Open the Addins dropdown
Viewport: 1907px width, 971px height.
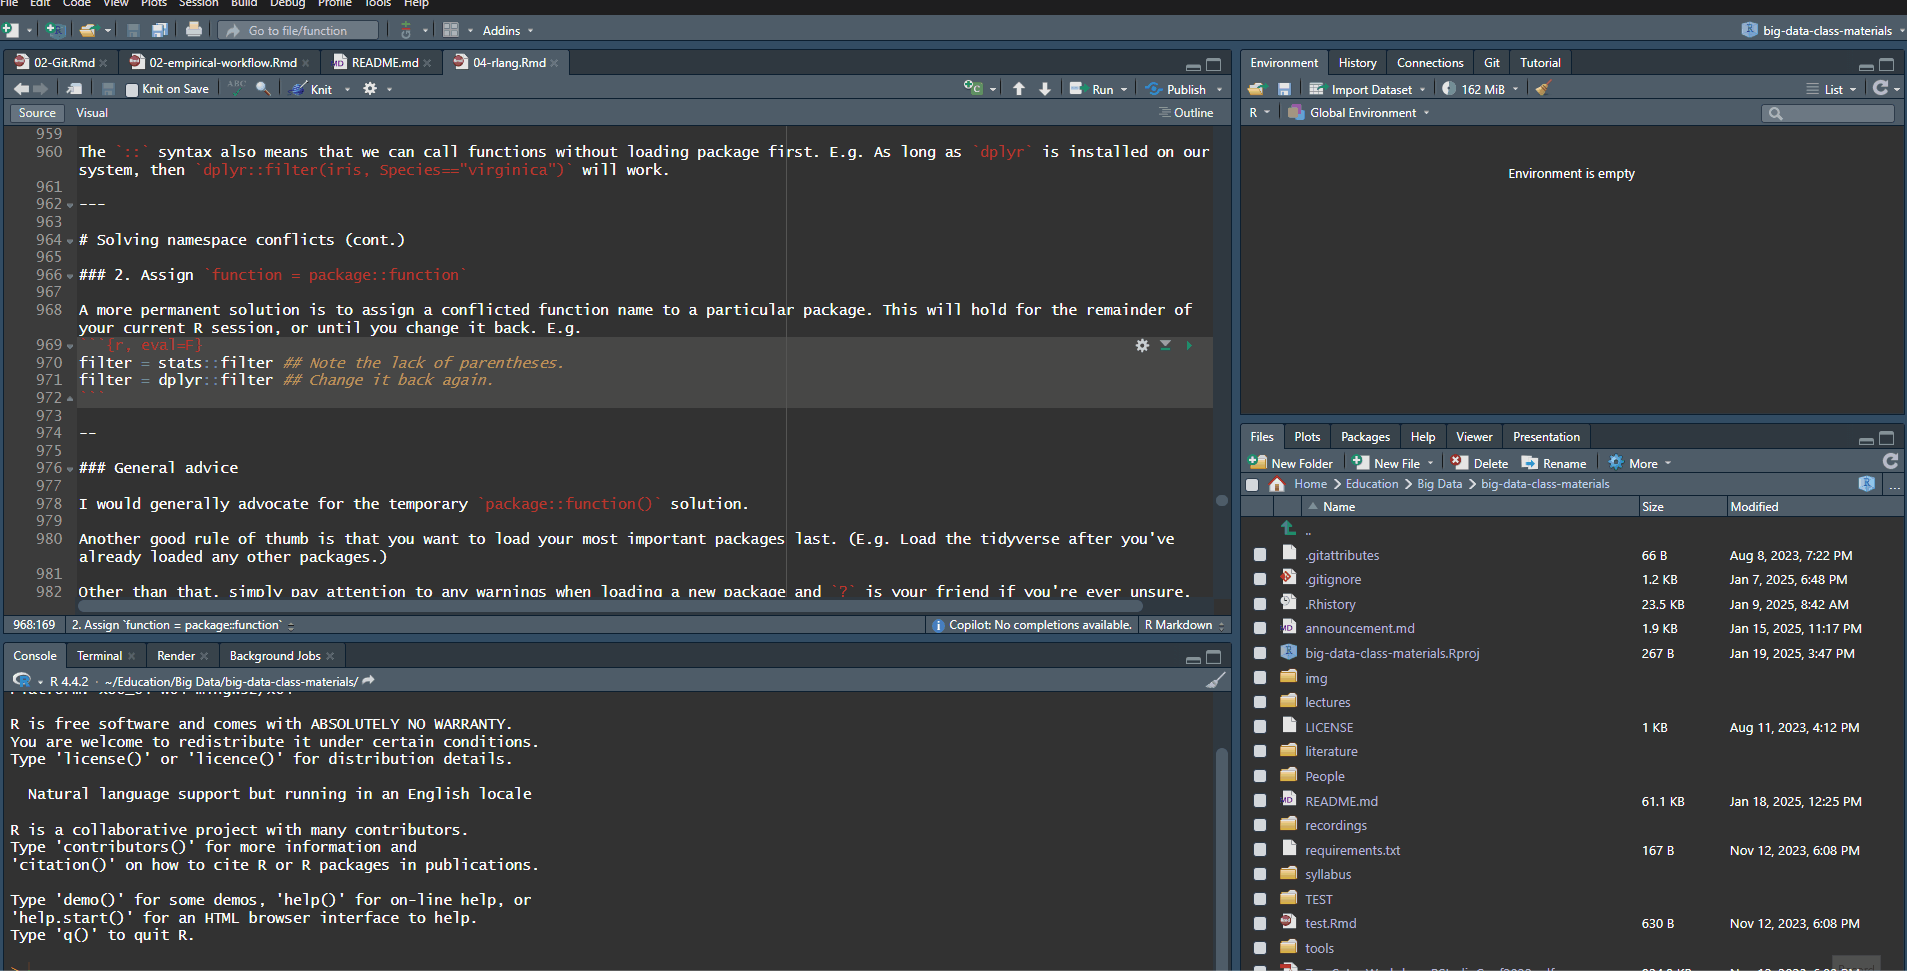coord(508,30)
